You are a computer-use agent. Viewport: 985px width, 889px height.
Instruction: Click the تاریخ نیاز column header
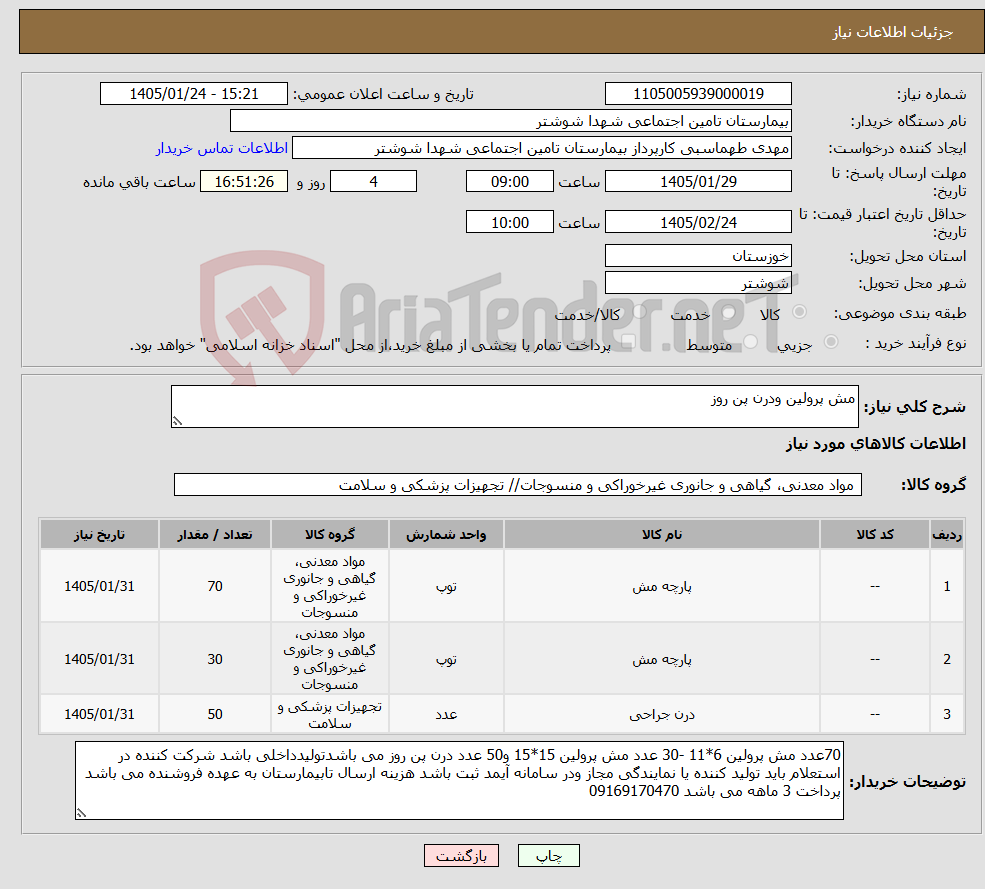click(99, 534)
